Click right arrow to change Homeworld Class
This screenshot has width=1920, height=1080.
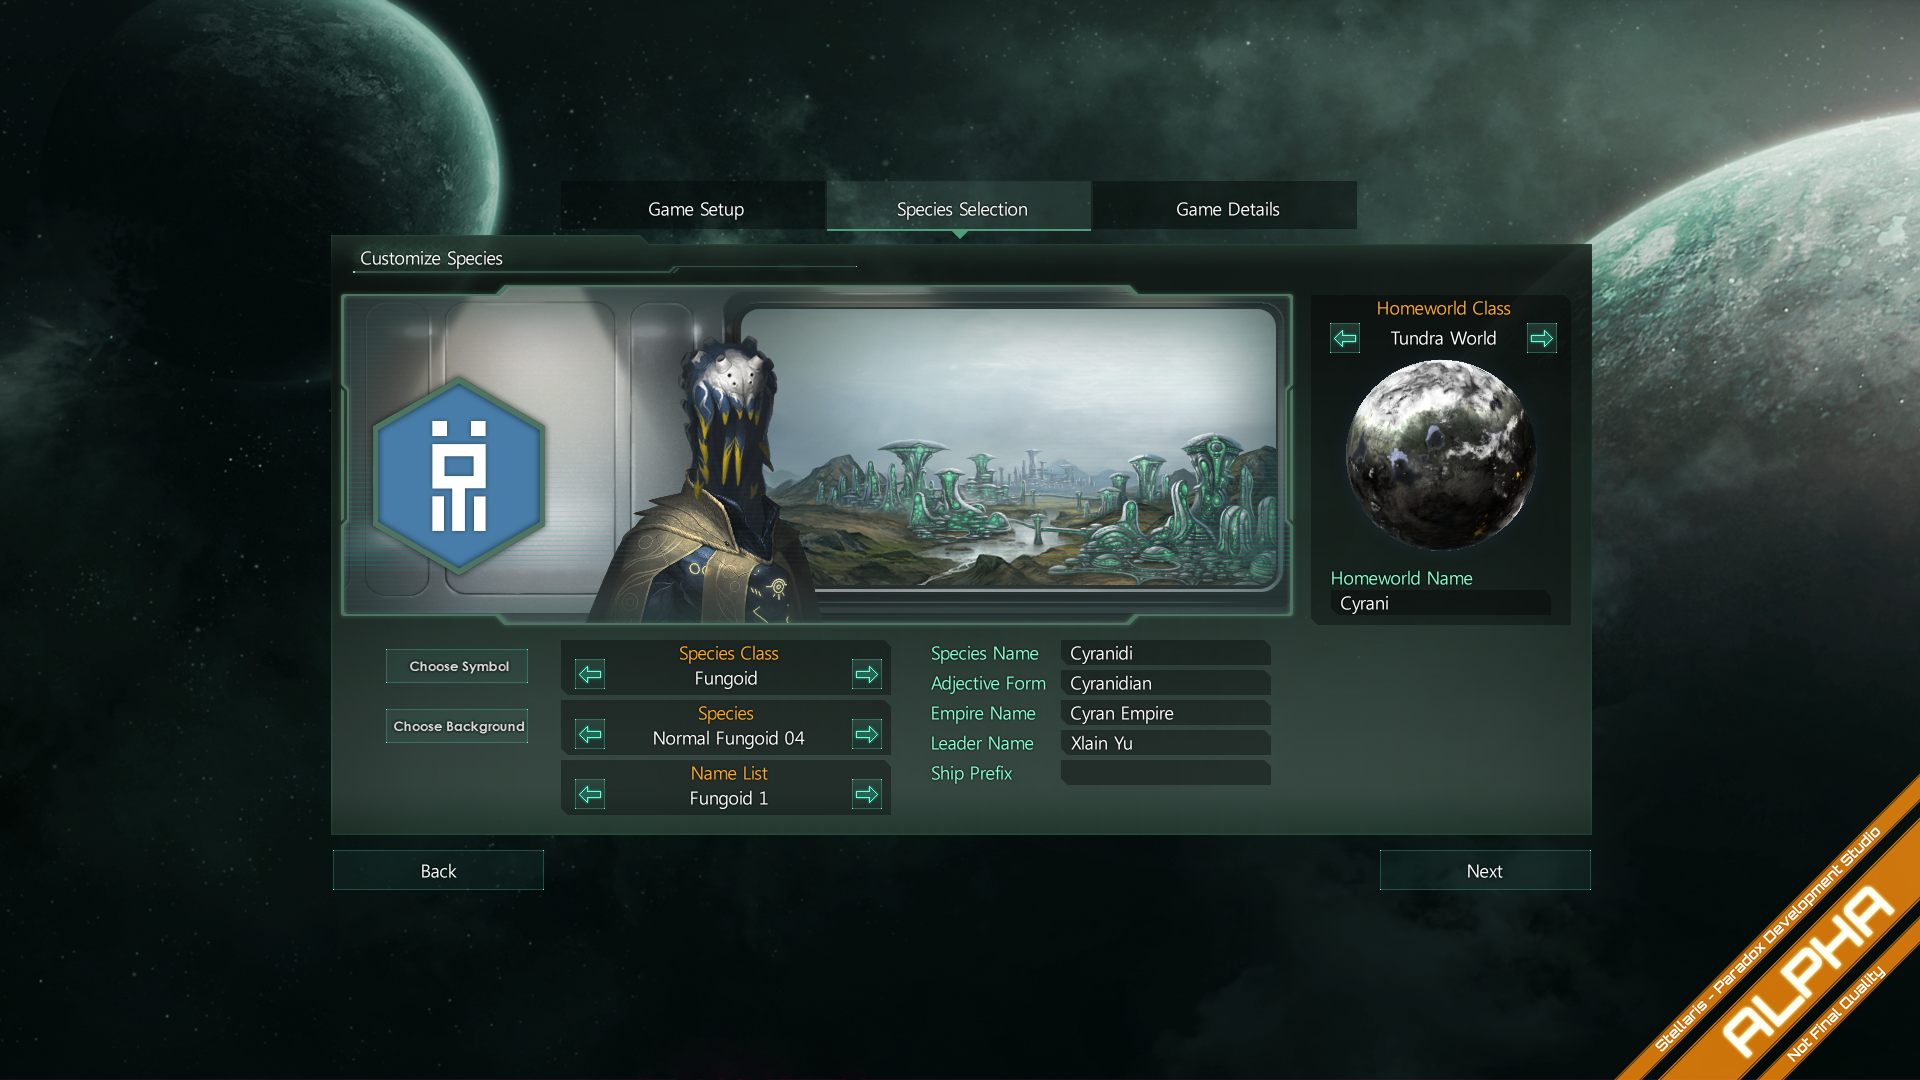coord(1543,339)
